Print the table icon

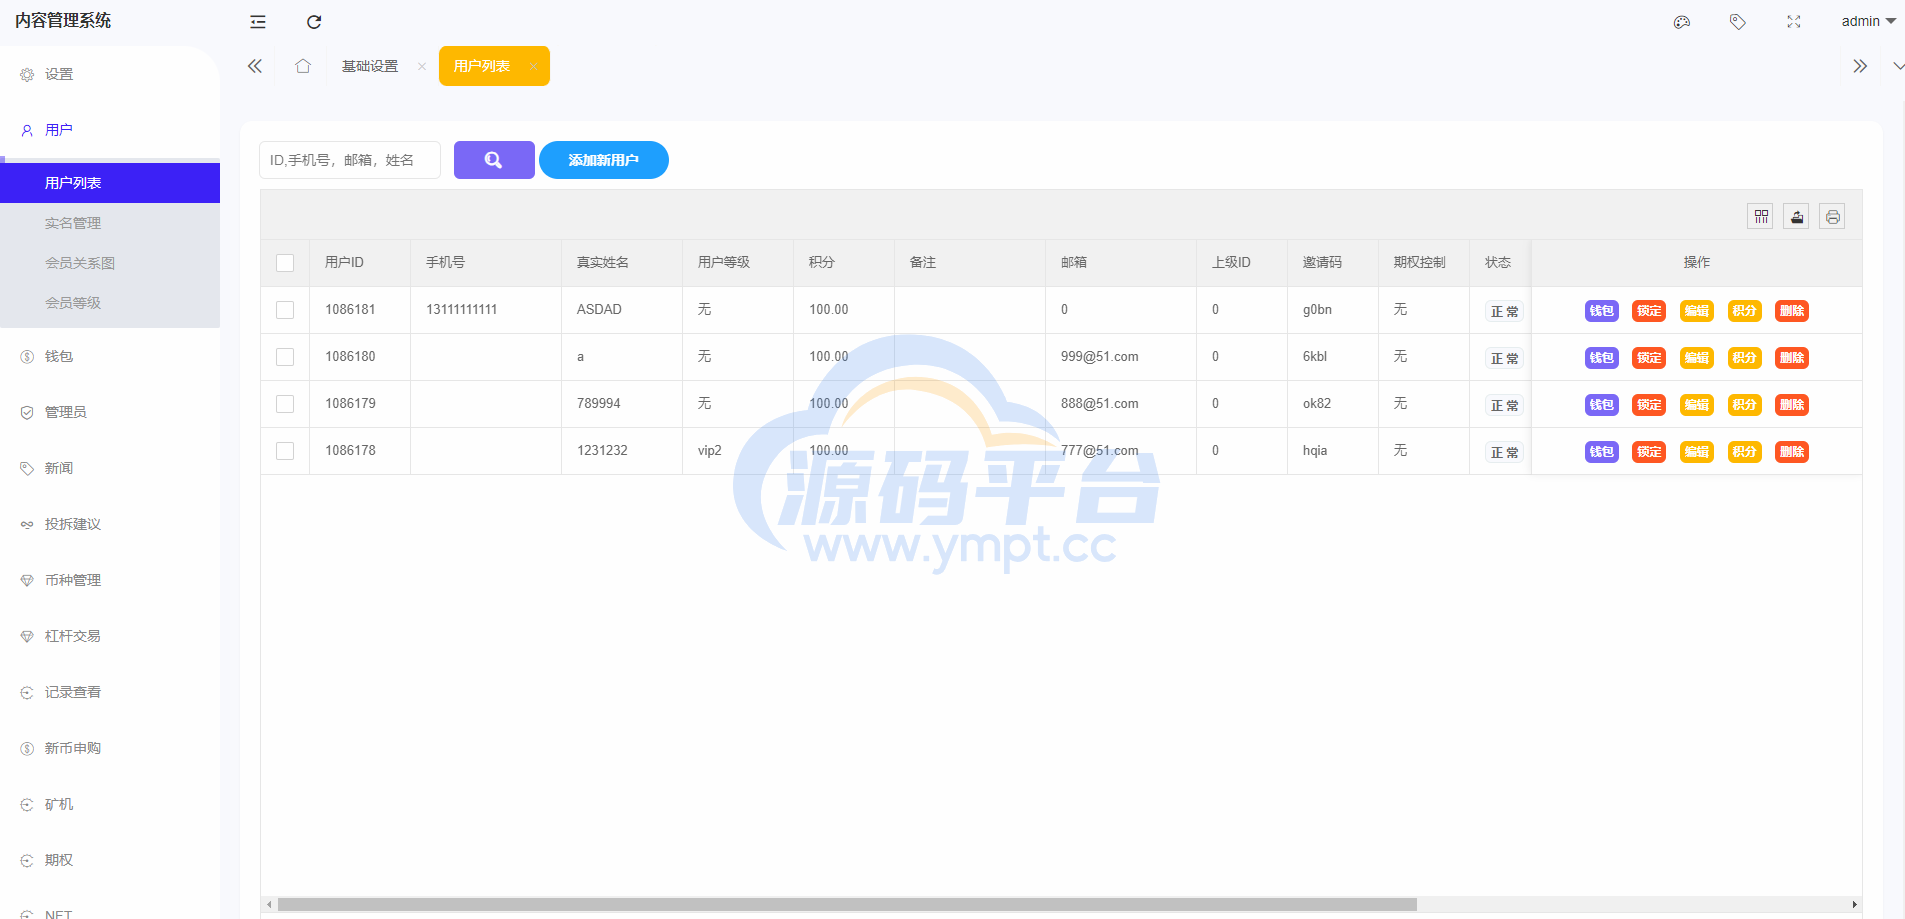(x=1832, y=216)
